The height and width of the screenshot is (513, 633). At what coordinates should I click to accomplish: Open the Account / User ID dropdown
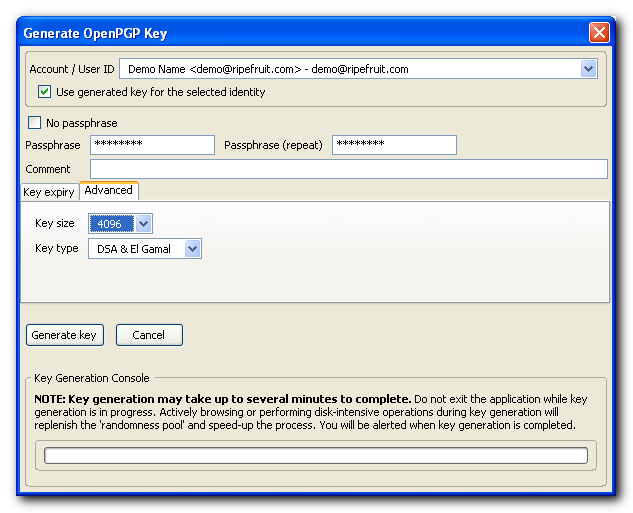point(589,69)
